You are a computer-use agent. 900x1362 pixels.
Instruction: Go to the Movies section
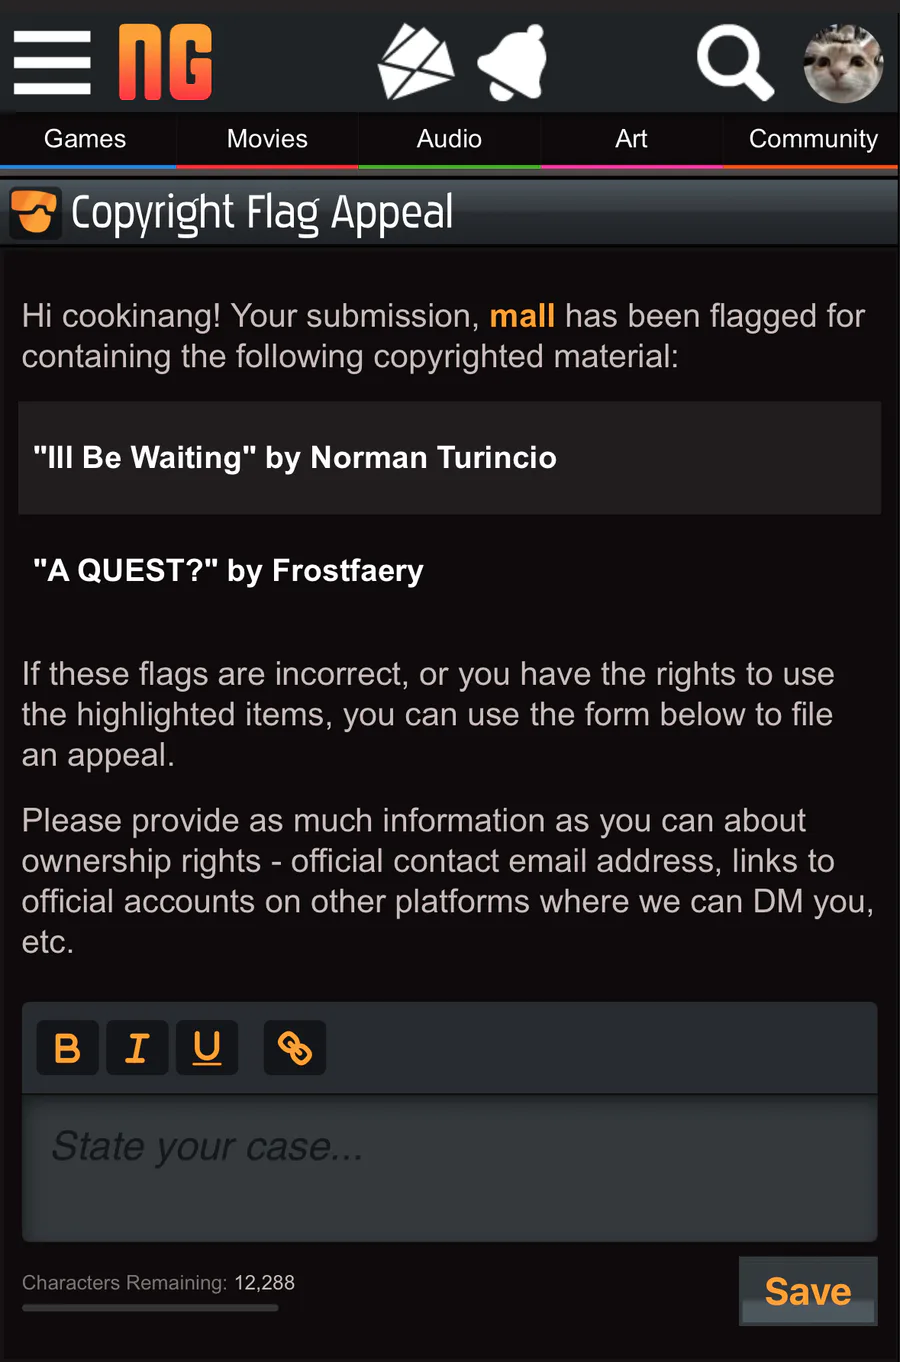pyautogui.click(x=267, y=139)
